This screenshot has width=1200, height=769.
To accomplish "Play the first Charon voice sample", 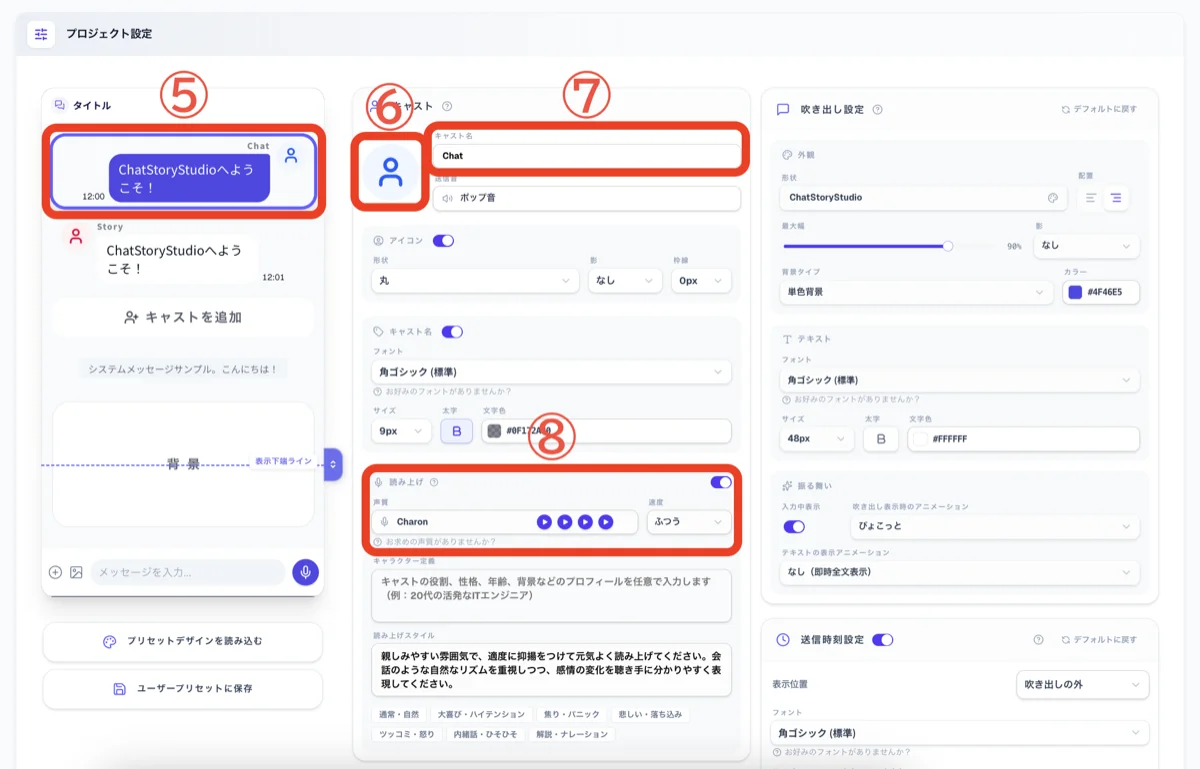I will pos(544,522).
